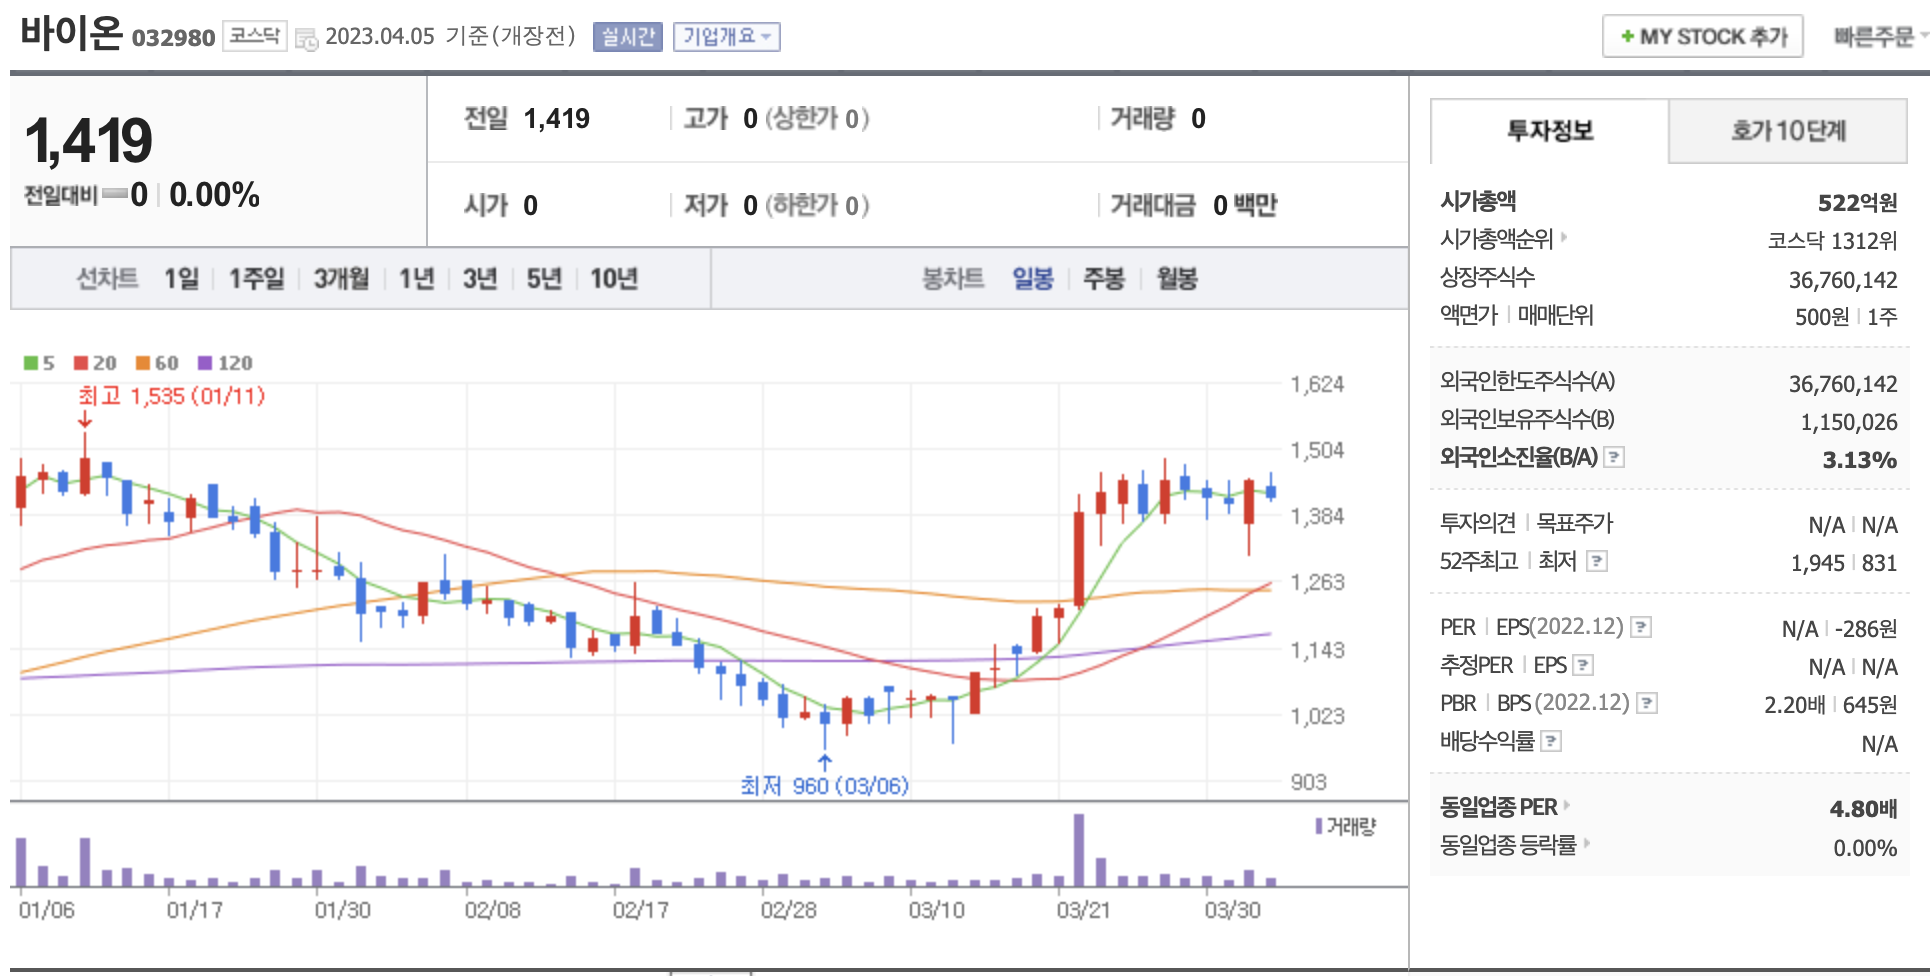The image size is (1930, 976).
Task: Click the tallest volume bar near 03/21
Action: [1079, 850]
